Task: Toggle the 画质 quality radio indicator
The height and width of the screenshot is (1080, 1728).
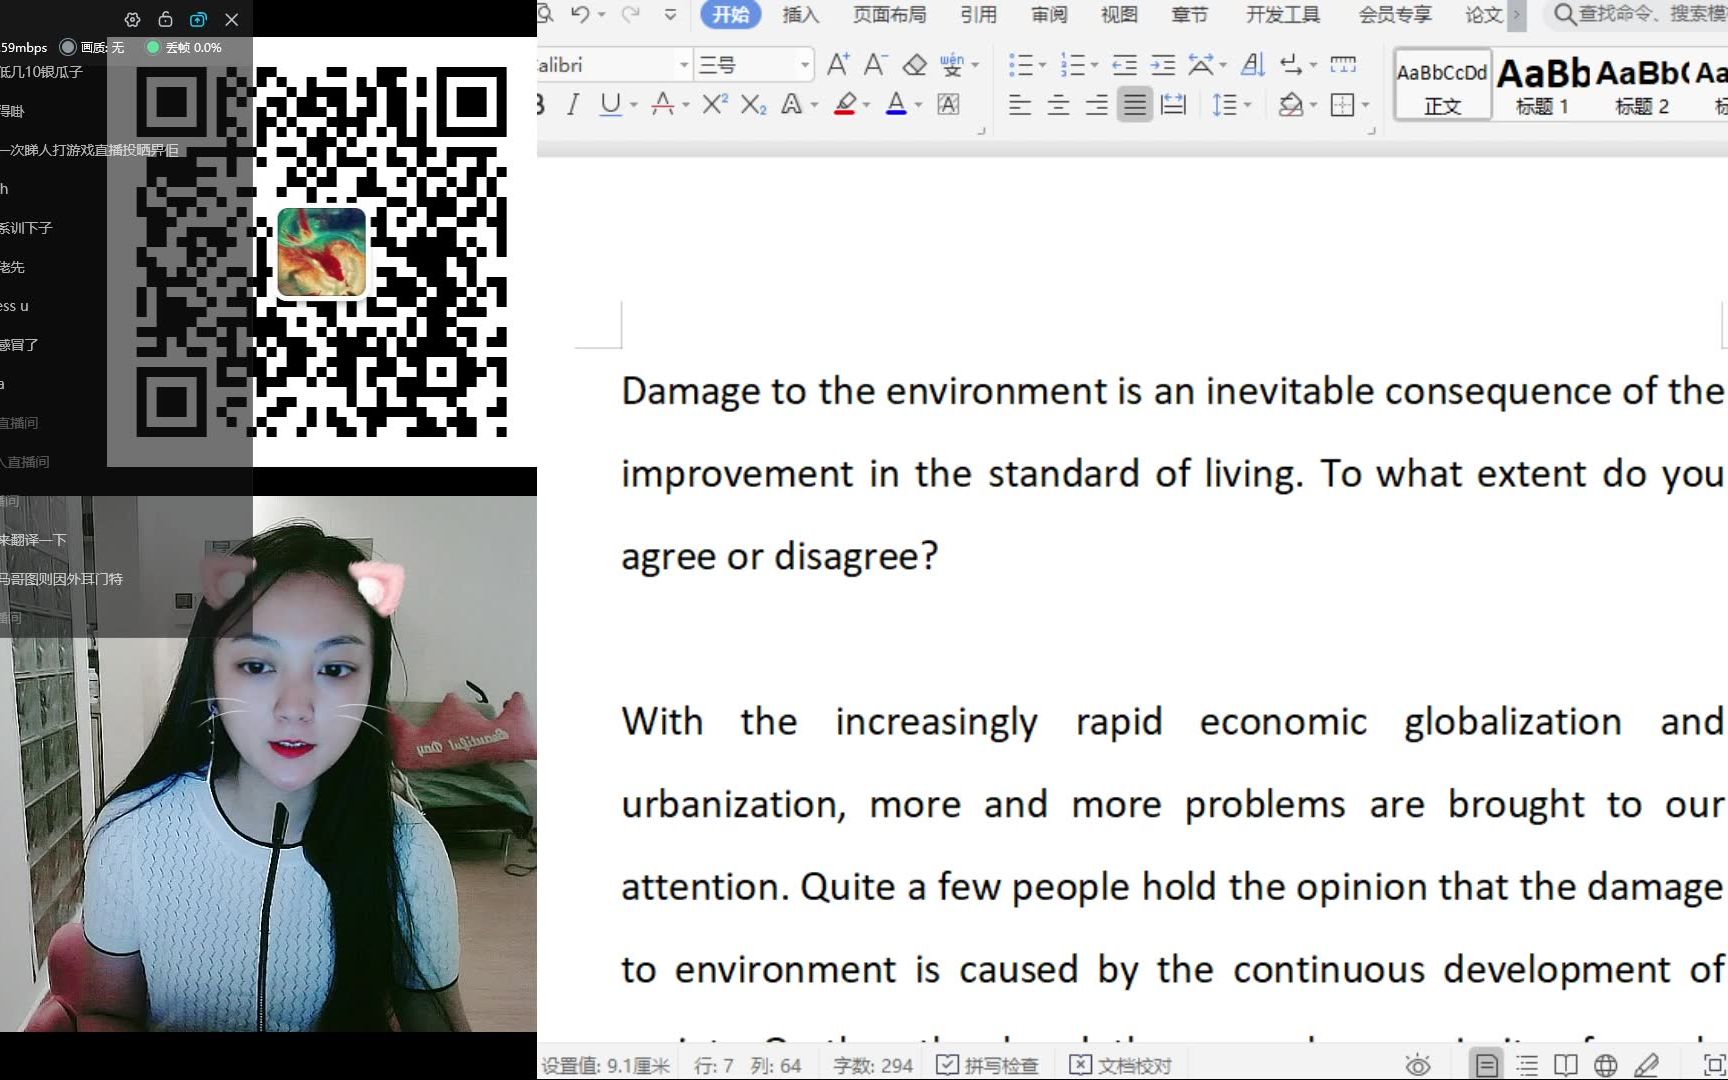Action: coord(68,47)
